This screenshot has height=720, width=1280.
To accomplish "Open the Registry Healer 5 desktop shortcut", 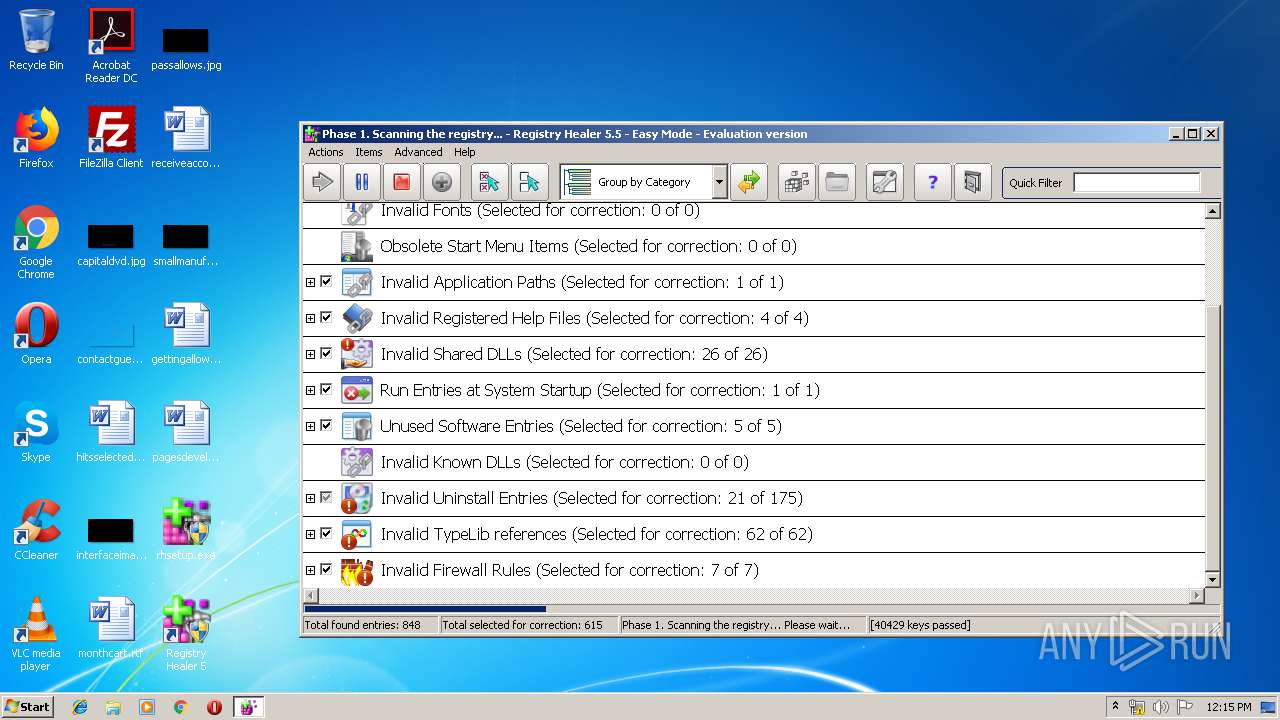I will [x=186, y=634].
